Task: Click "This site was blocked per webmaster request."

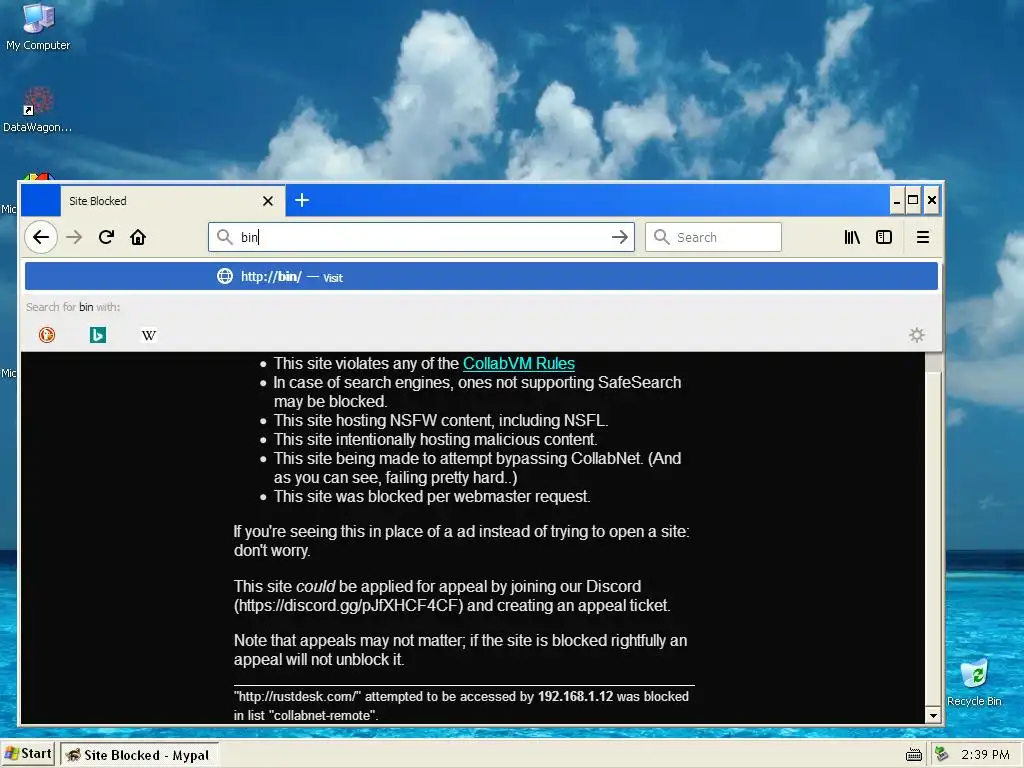Action: pyautogui.click(x=432, y=496)
